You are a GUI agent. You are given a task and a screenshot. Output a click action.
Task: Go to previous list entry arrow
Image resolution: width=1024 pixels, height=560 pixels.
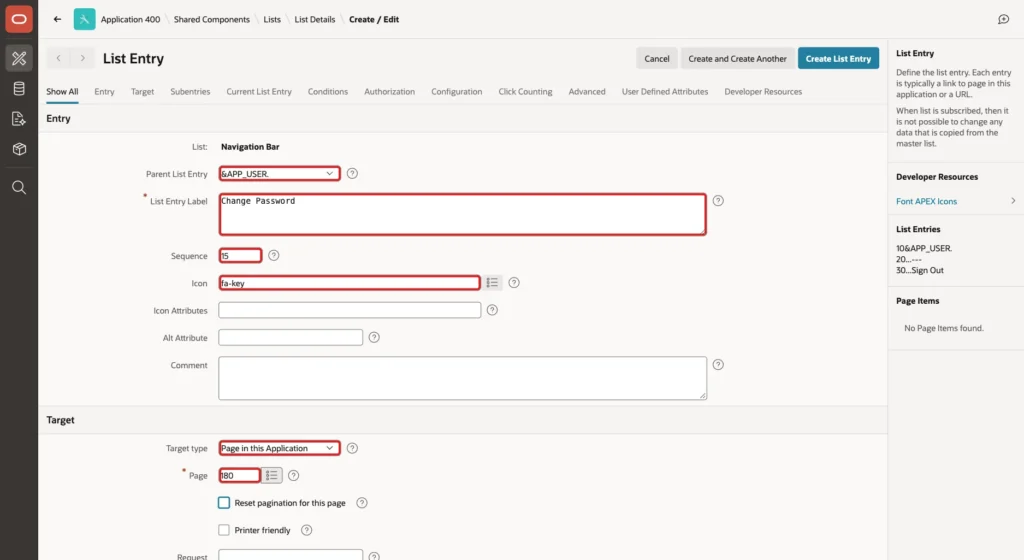(x=58, y=58)
